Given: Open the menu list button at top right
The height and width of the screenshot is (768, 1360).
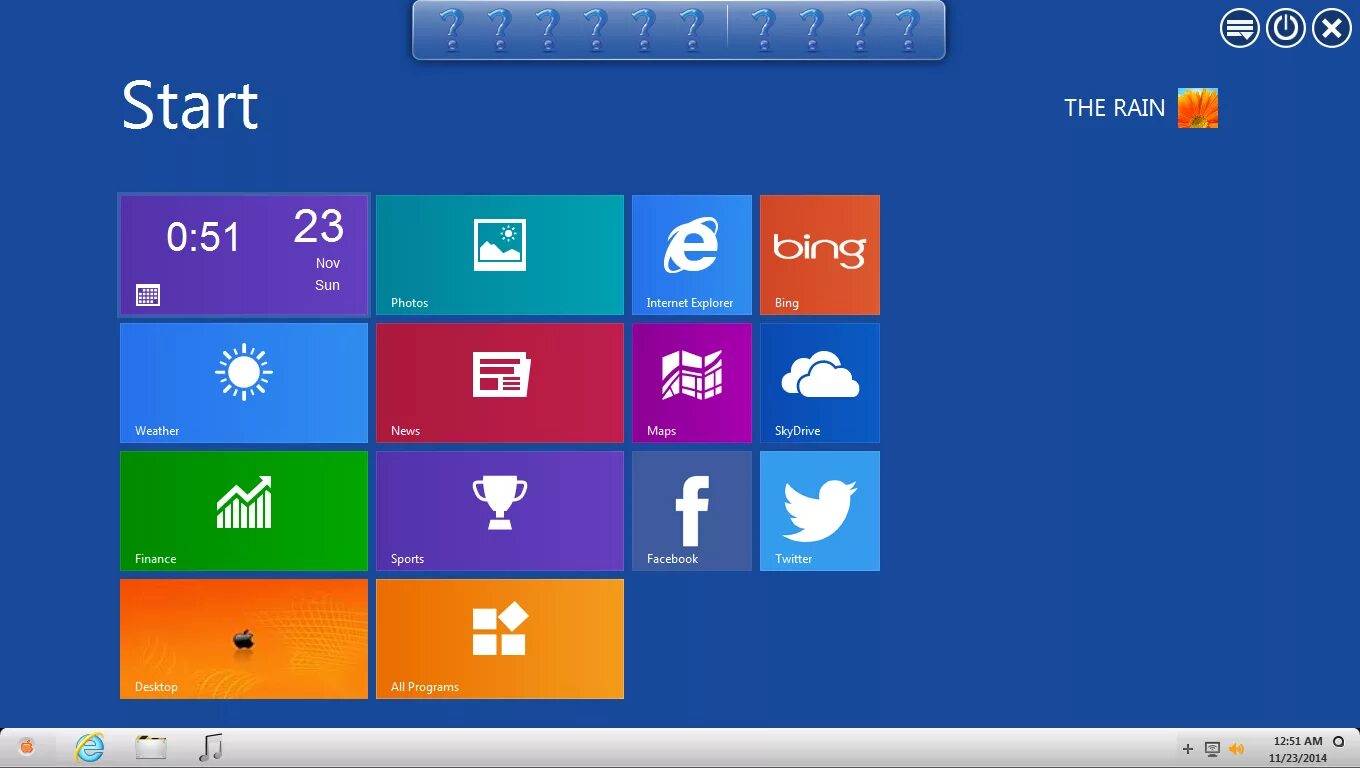Looking at the screenshot, I should (x=1240, y=28).
